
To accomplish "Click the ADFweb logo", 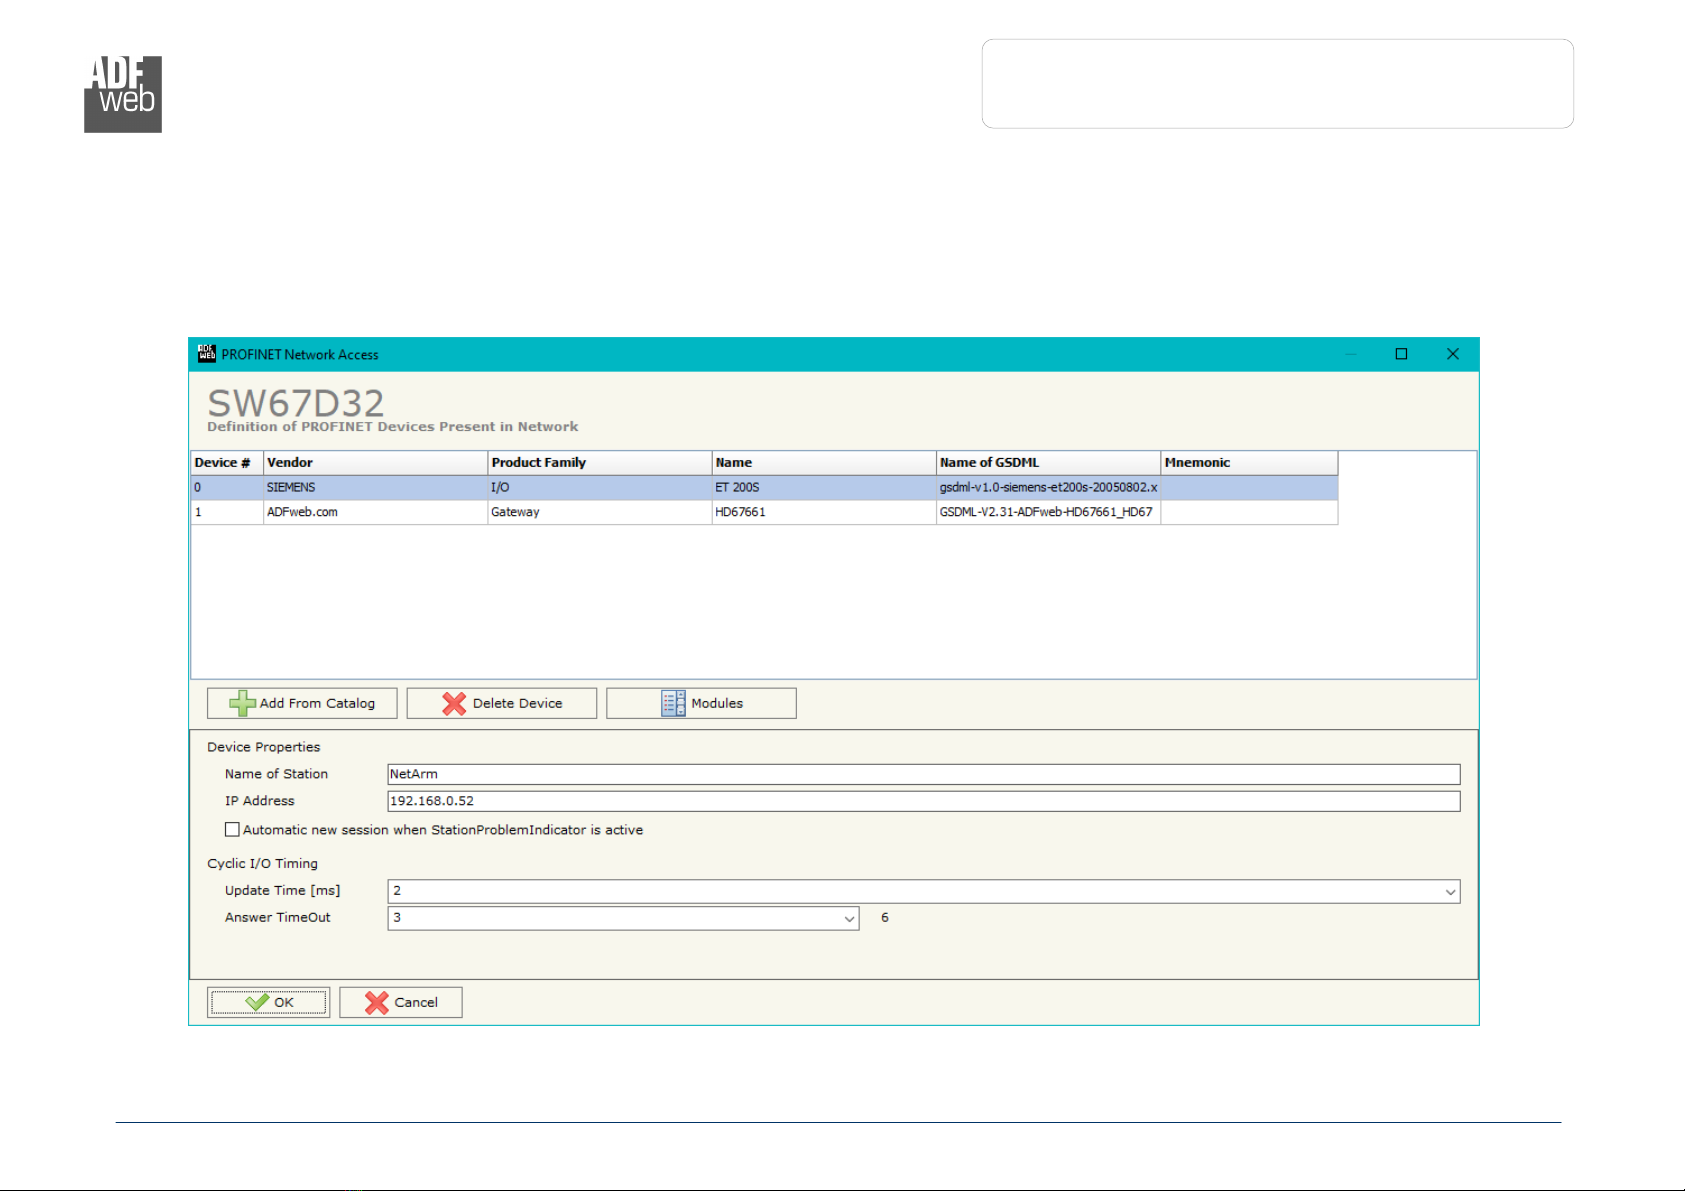I will click(123, 94).
